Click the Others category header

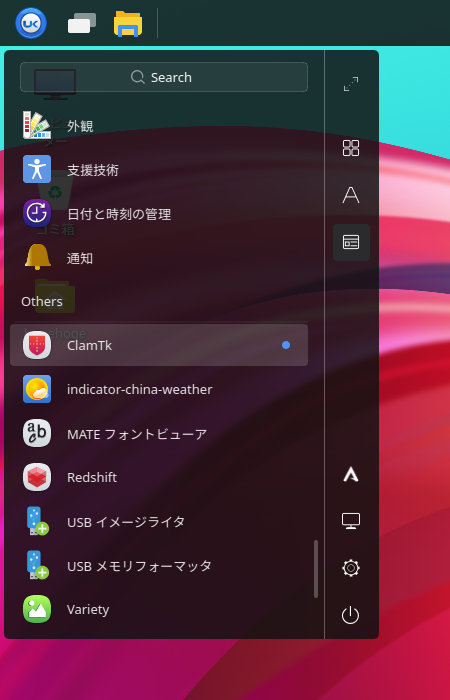point(42,302)
